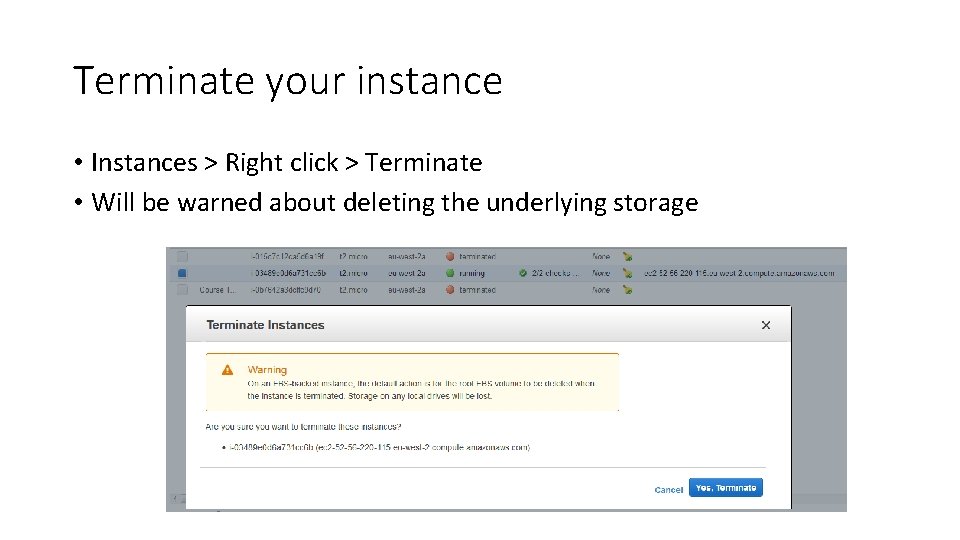Screen dimensions: 960x540
Task: Open the alarm icon for the running instance
Action: tap(627, 272)
